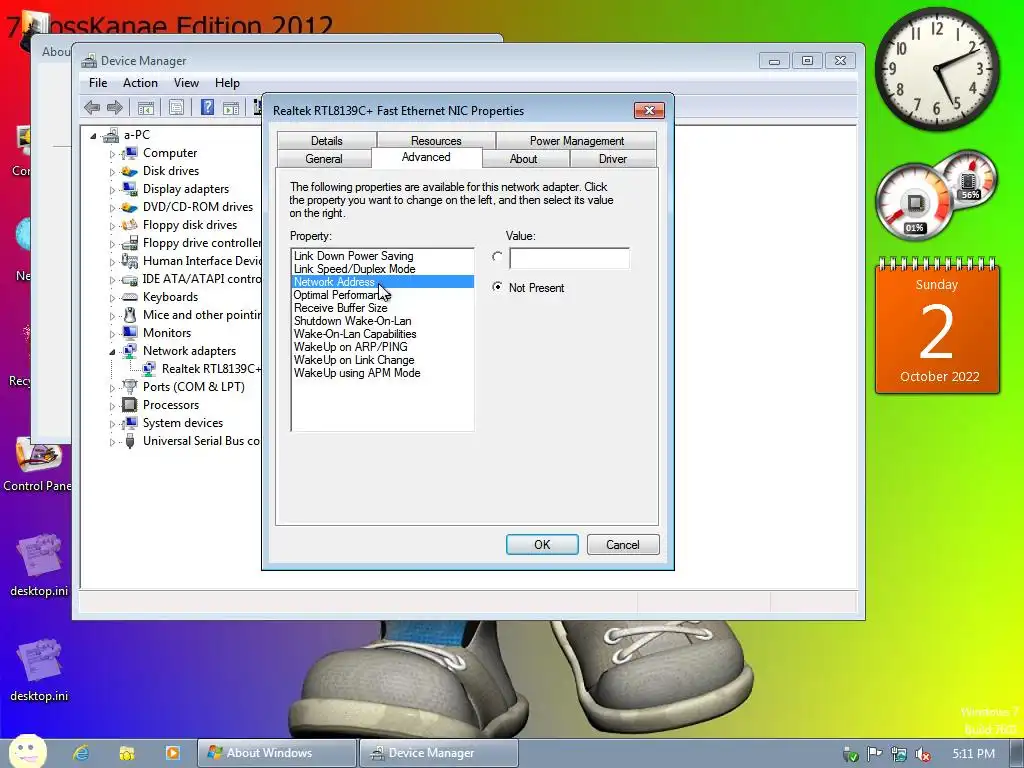
Task: Click the Device Manager taskbar button
Action: [x=439, y=753]
